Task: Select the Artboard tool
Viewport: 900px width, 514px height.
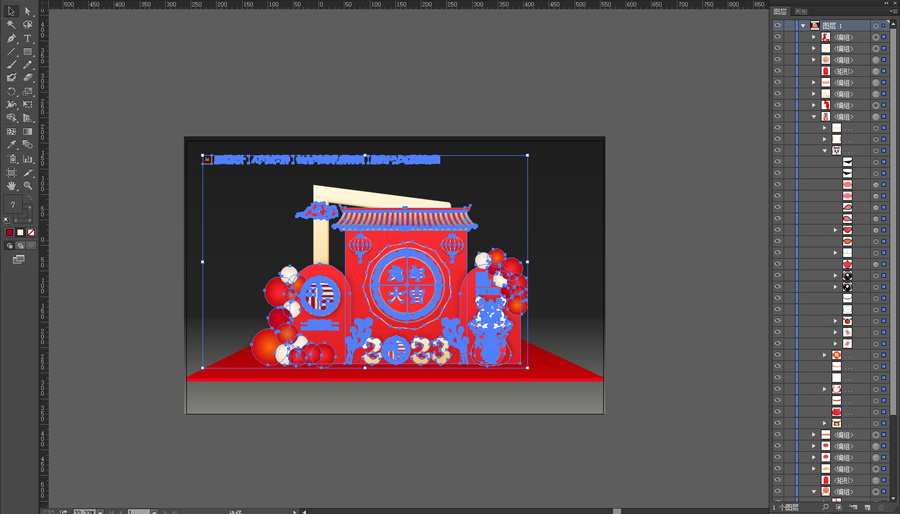Action: [x=11, y=172]
